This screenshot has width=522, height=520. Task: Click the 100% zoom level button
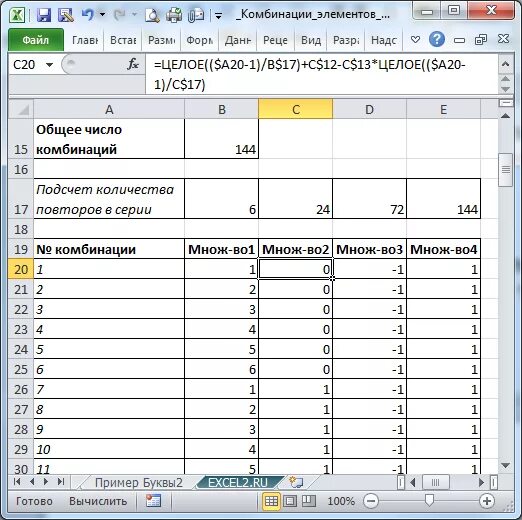point(341,501)
